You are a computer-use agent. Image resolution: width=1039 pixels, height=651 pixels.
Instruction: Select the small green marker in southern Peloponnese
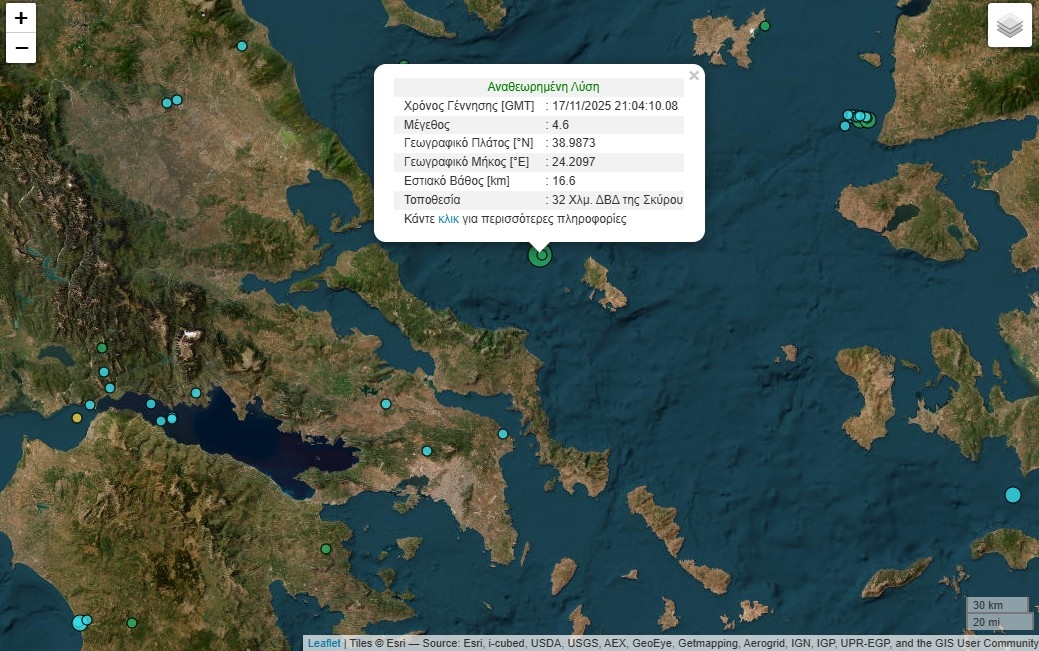tap(131, 623)
